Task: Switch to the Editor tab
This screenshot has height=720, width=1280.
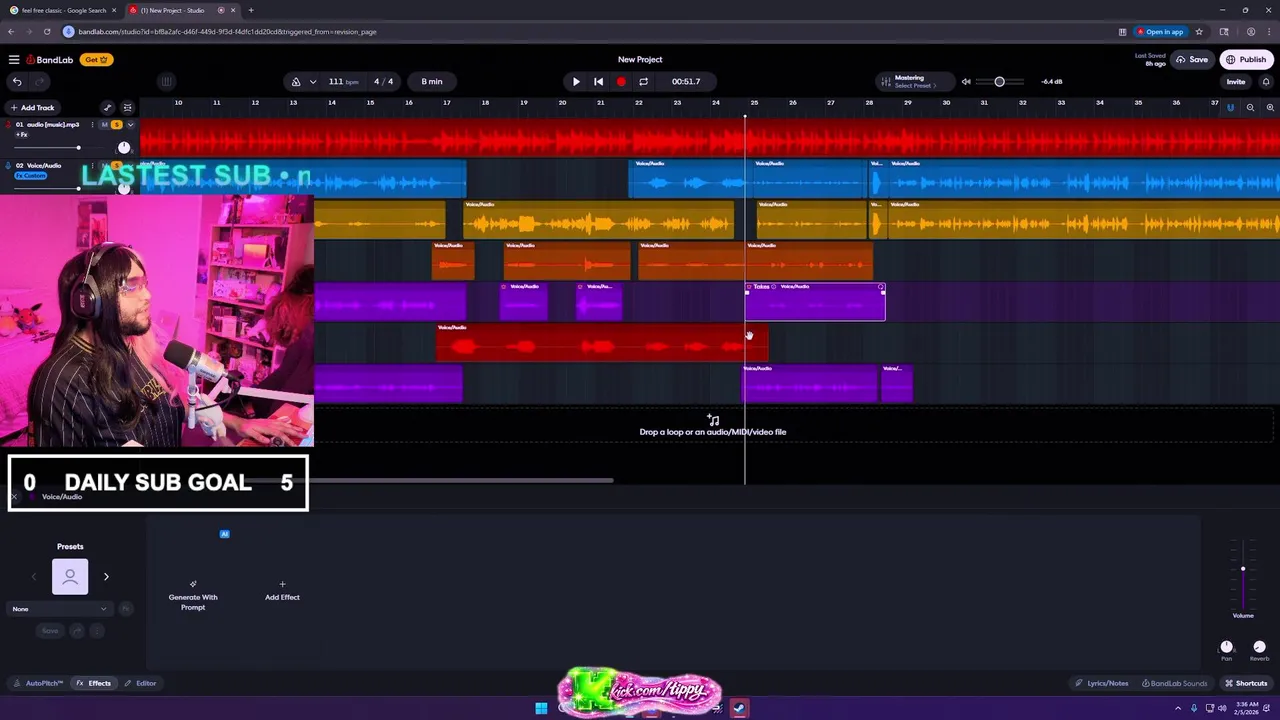Action: (x=140, y=683)
